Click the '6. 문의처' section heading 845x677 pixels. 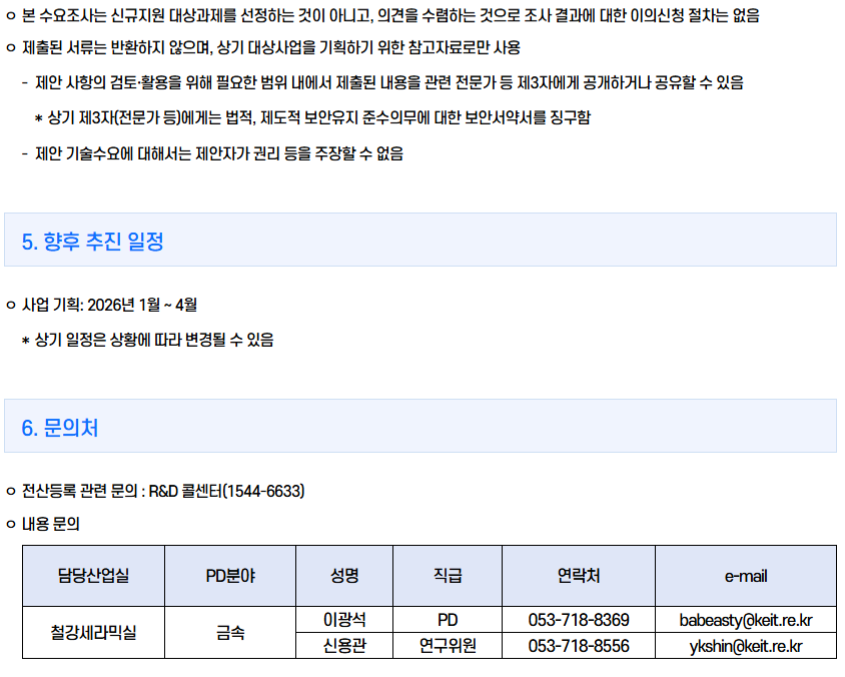pyautogui.click(x=60, y=427)
